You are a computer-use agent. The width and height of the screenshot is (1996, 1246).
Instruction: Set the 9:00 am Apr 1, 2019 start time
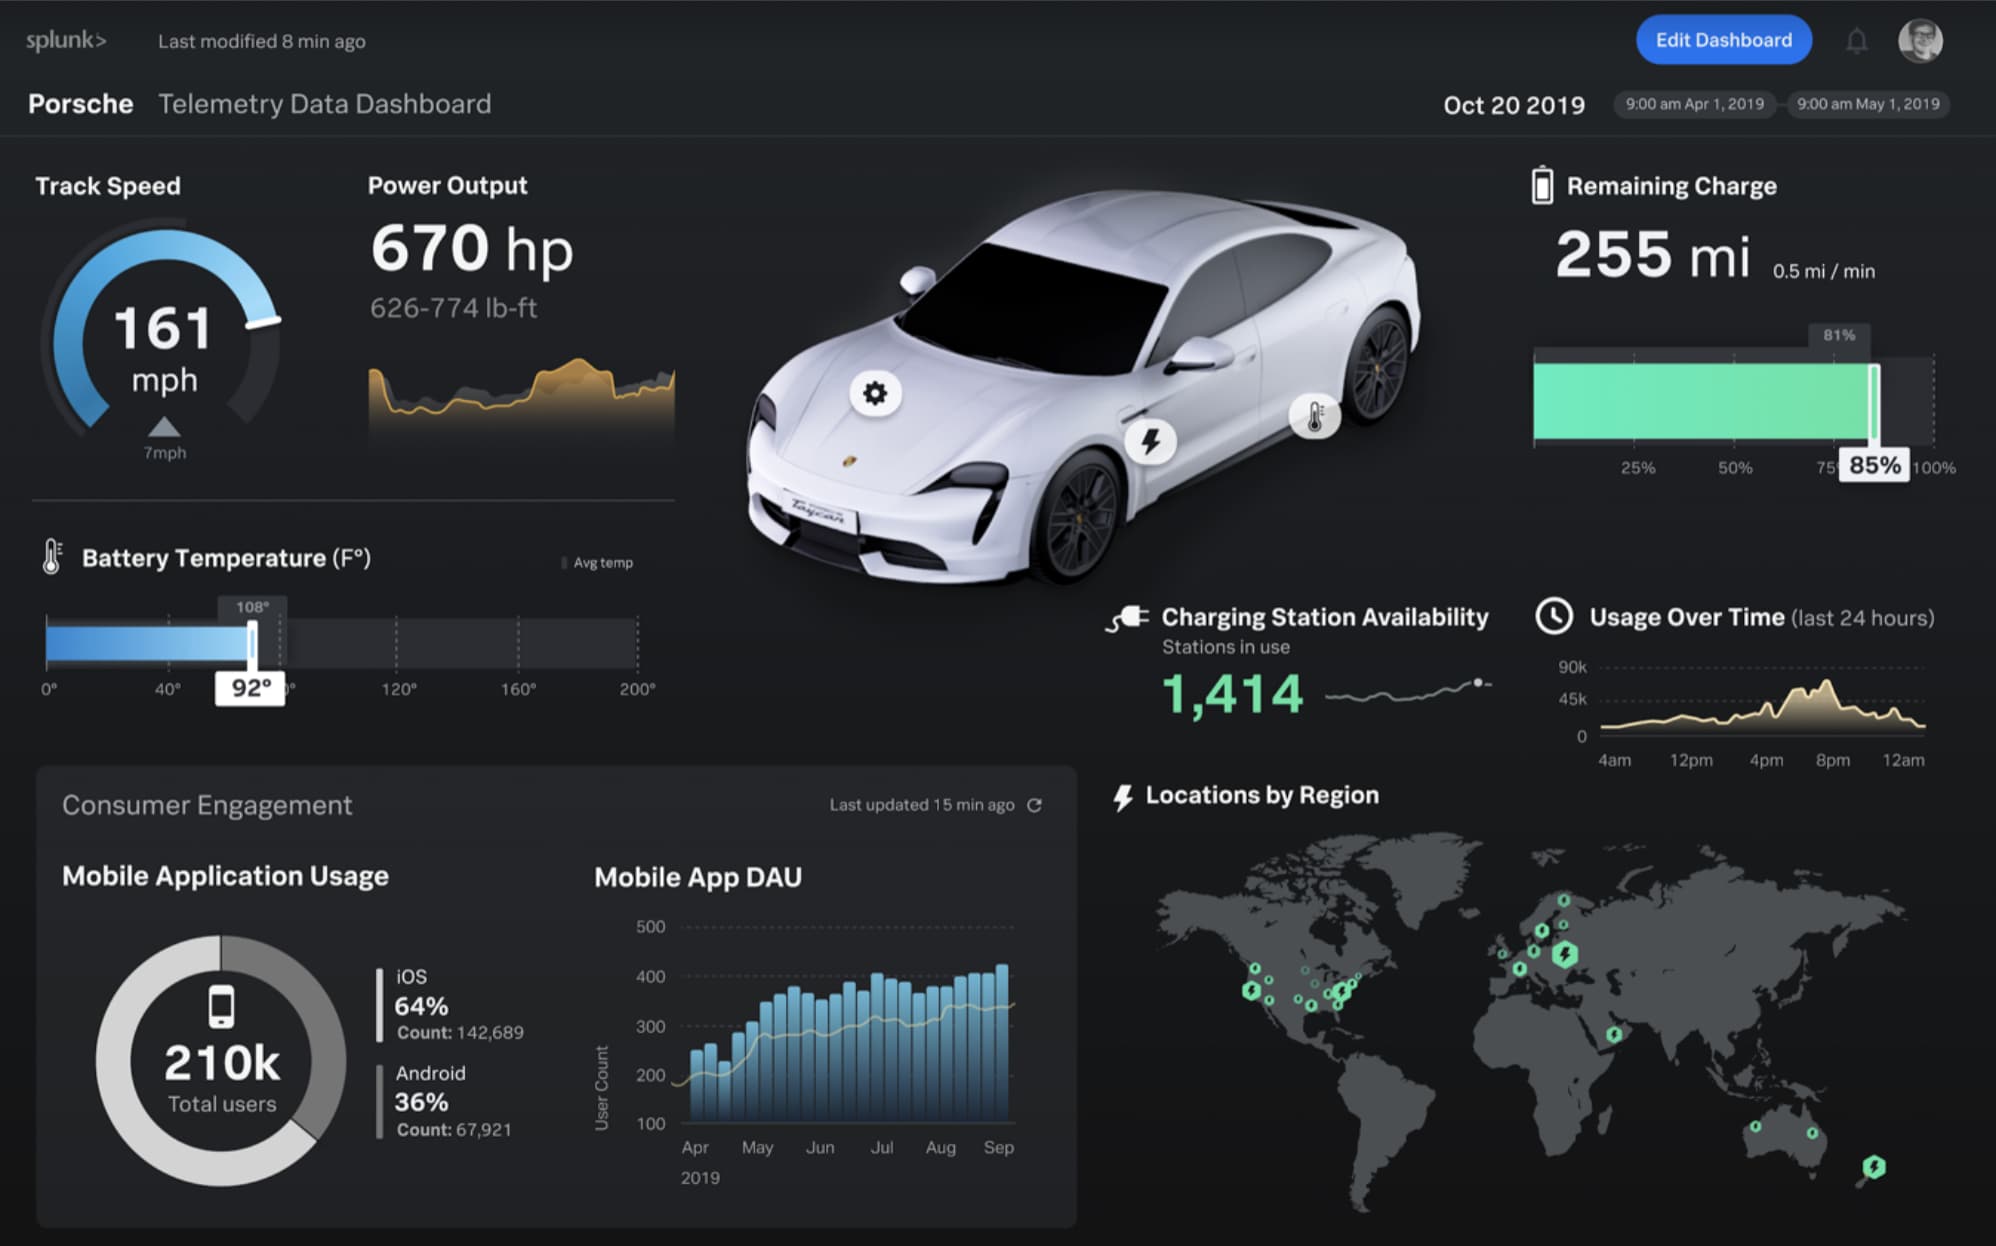click(1694, 104)
